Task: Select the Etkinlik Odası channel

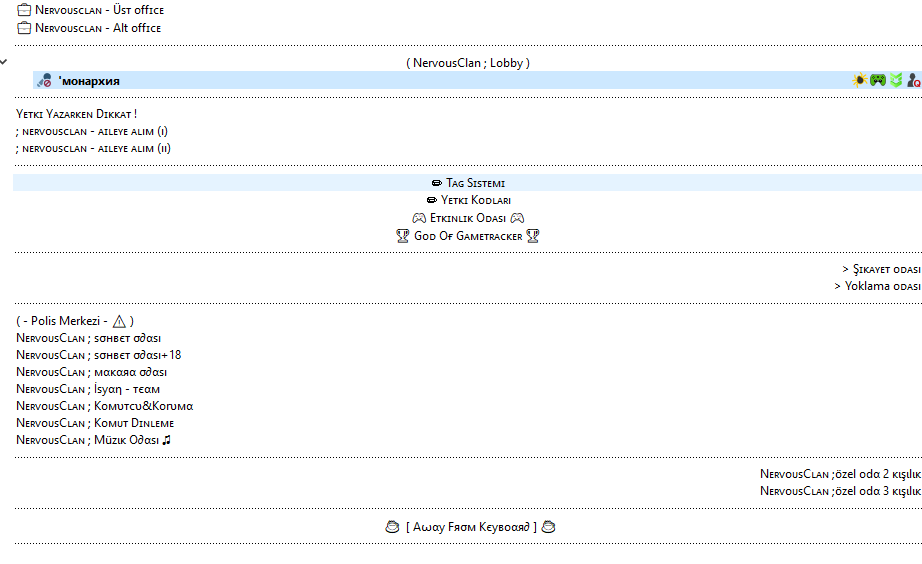Action: tap(468, 218)
